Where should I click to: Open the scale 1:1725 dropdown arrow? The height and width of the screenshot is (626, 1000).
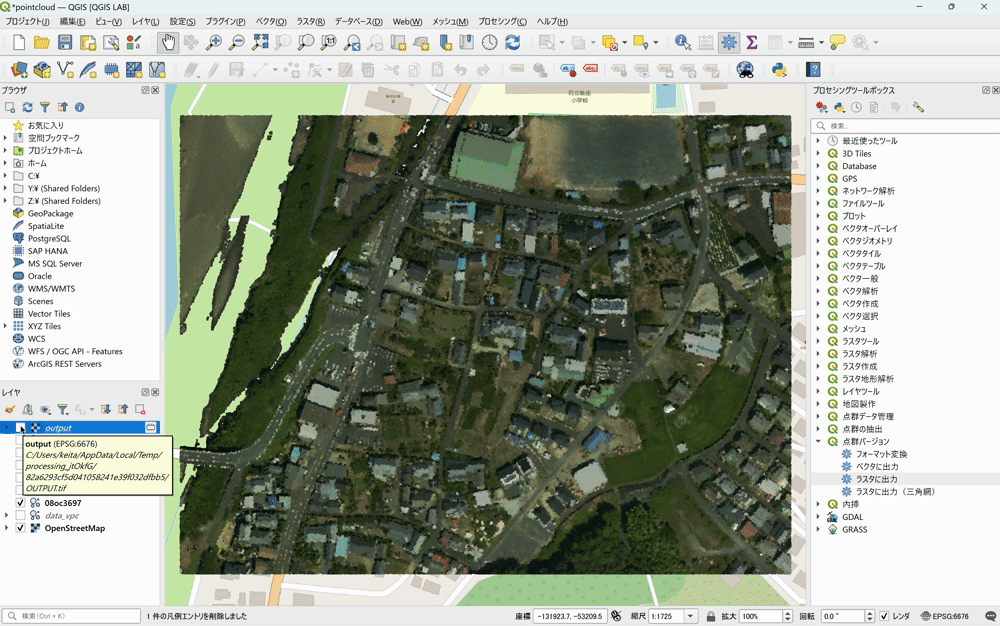click(690, 616)
